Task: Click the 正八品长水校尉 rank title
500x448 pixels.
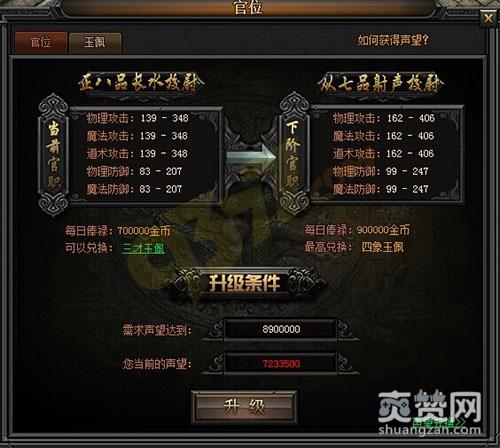Action: coord(140,83)
